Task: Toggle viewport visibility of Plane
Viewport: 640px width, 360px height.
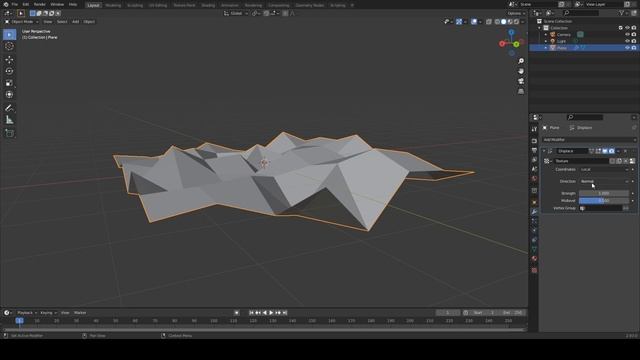Action: [627, 48]
